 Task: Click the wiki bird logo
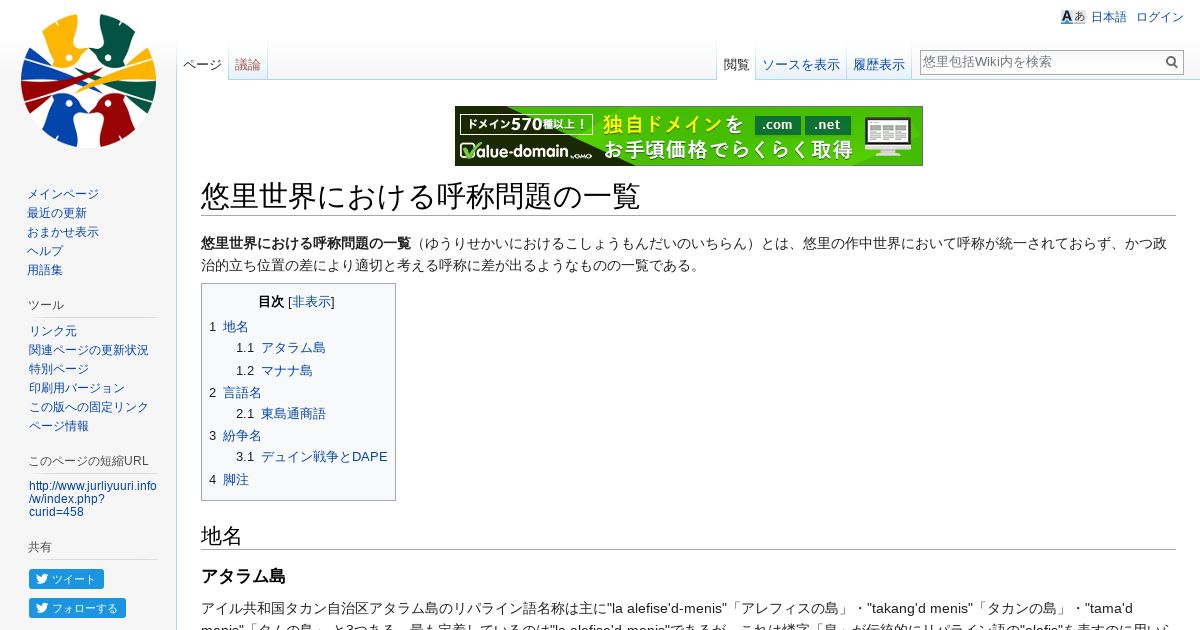88,81
